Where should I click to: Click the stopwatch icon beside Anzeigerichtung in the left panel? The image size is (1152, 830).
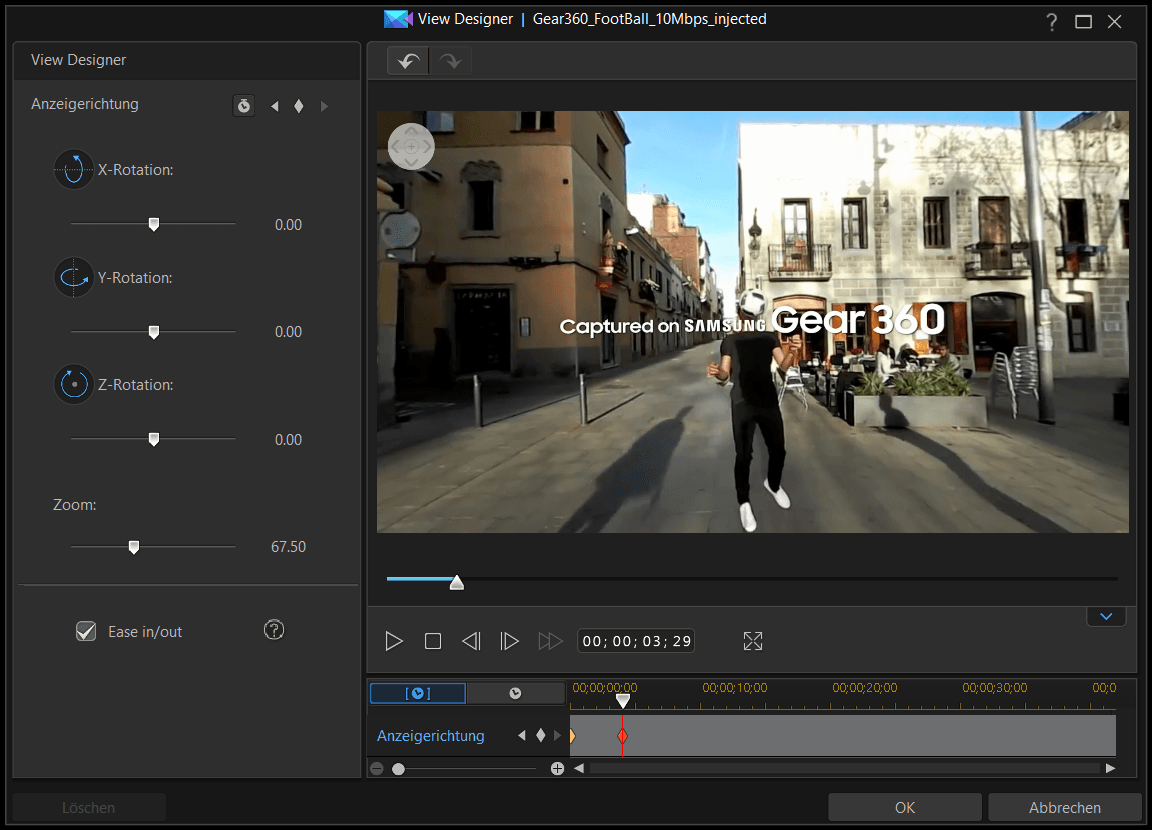point(244,106)
